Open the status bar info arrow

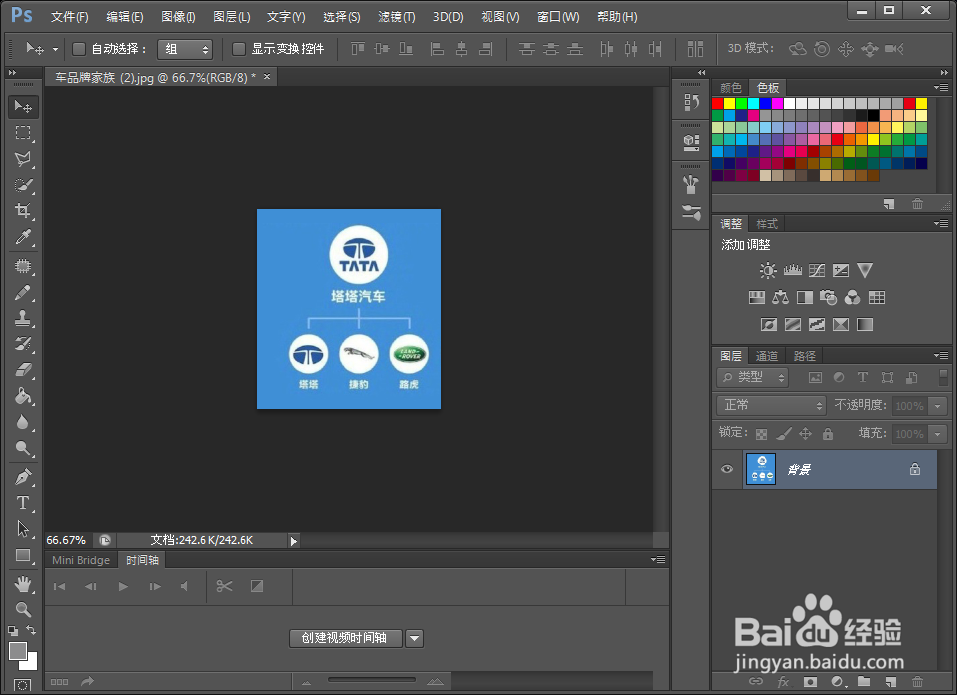click(294, 541)
